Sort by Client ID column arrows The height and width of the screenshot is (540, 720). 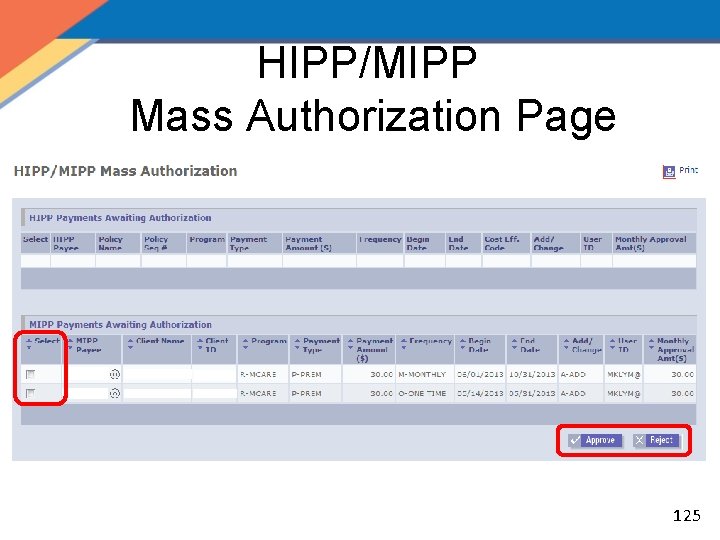(200, 344)
